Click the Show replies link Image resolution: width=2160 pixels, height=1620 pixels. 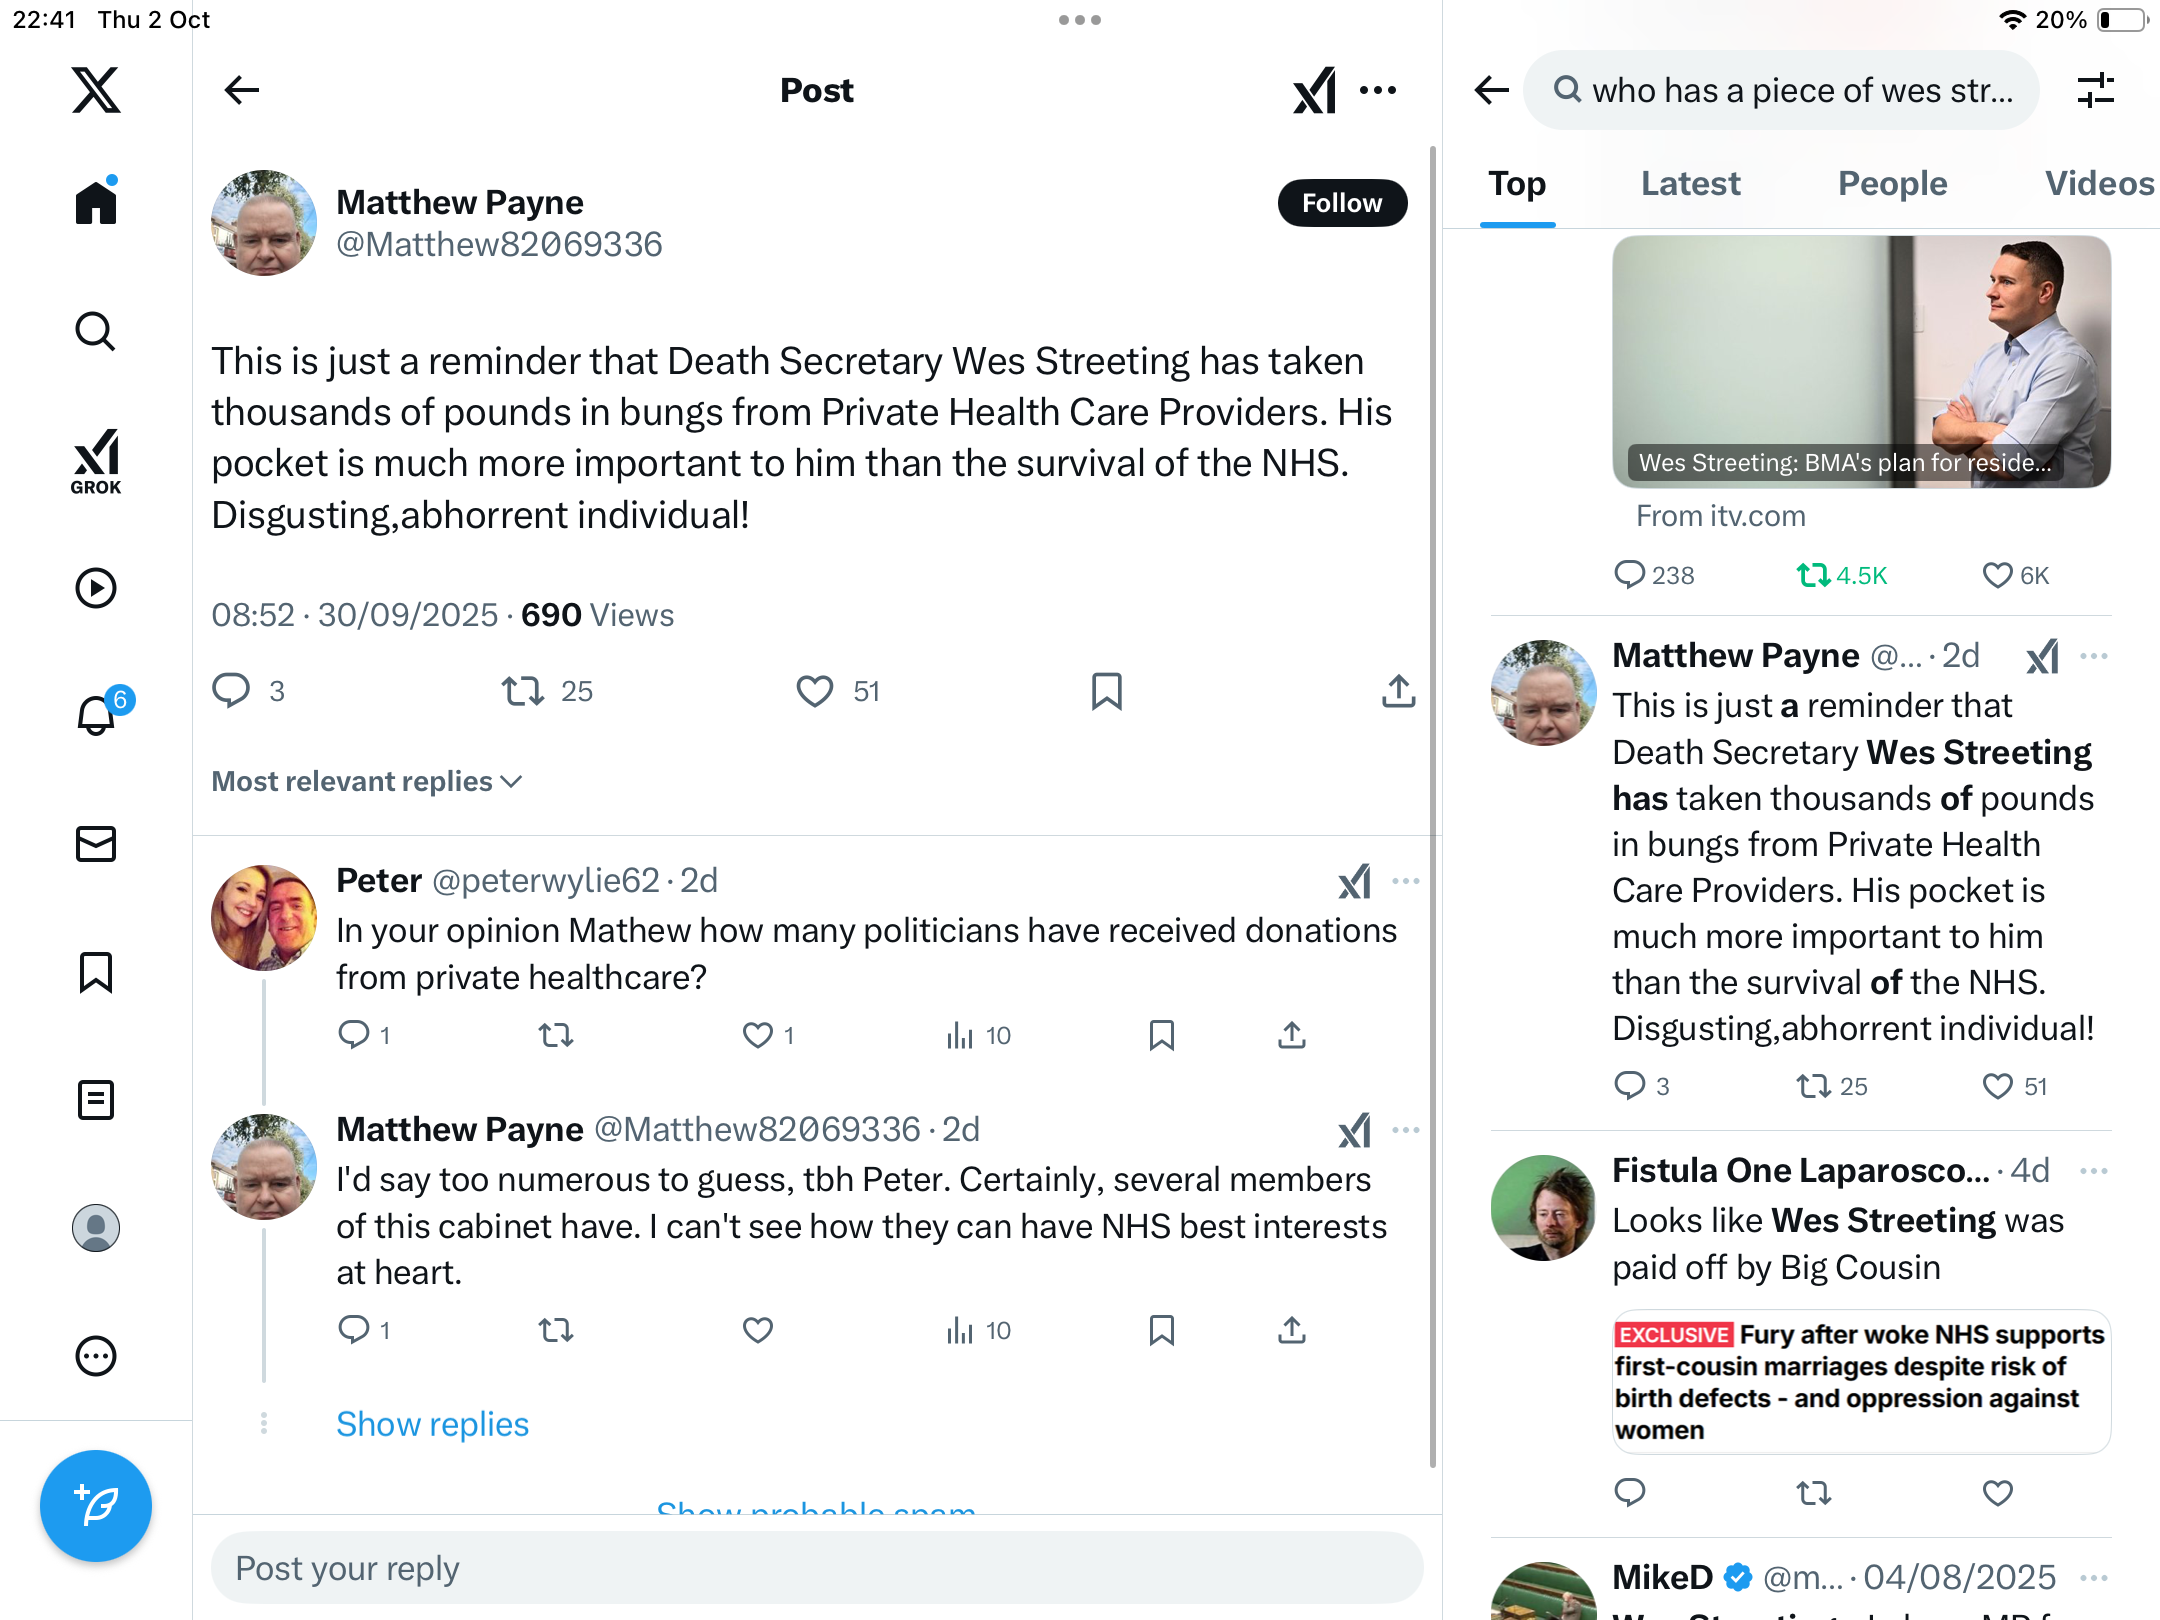click(432, 1424)
